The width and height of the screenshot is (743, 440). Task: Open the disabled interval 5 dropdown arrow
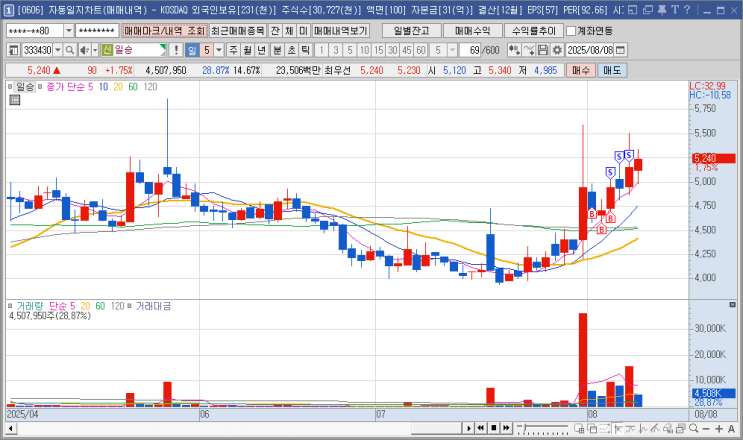coord(452,50)
